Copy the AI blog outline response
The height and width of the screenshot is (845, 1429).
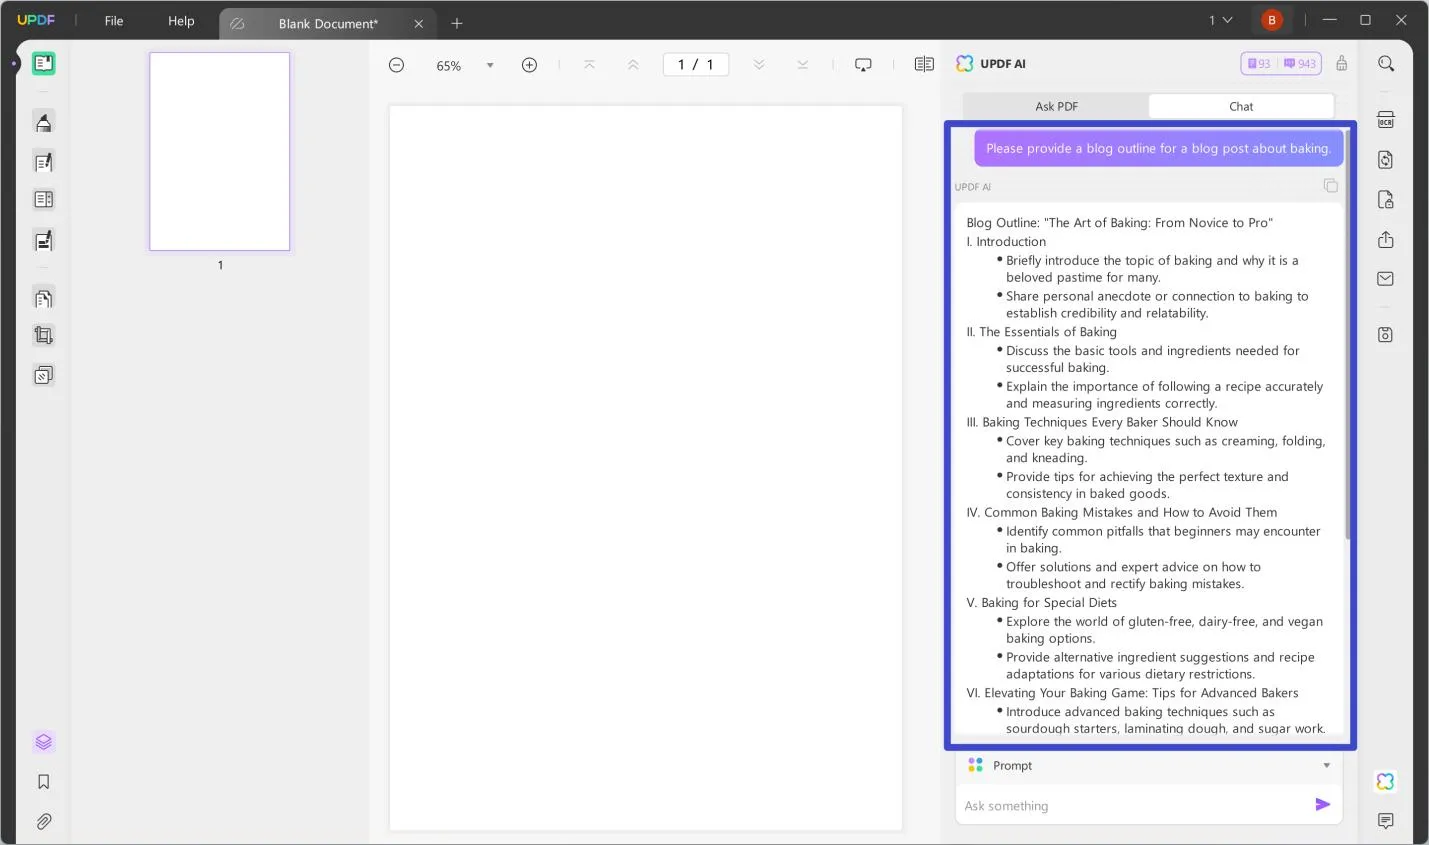tap(1331, 185)
